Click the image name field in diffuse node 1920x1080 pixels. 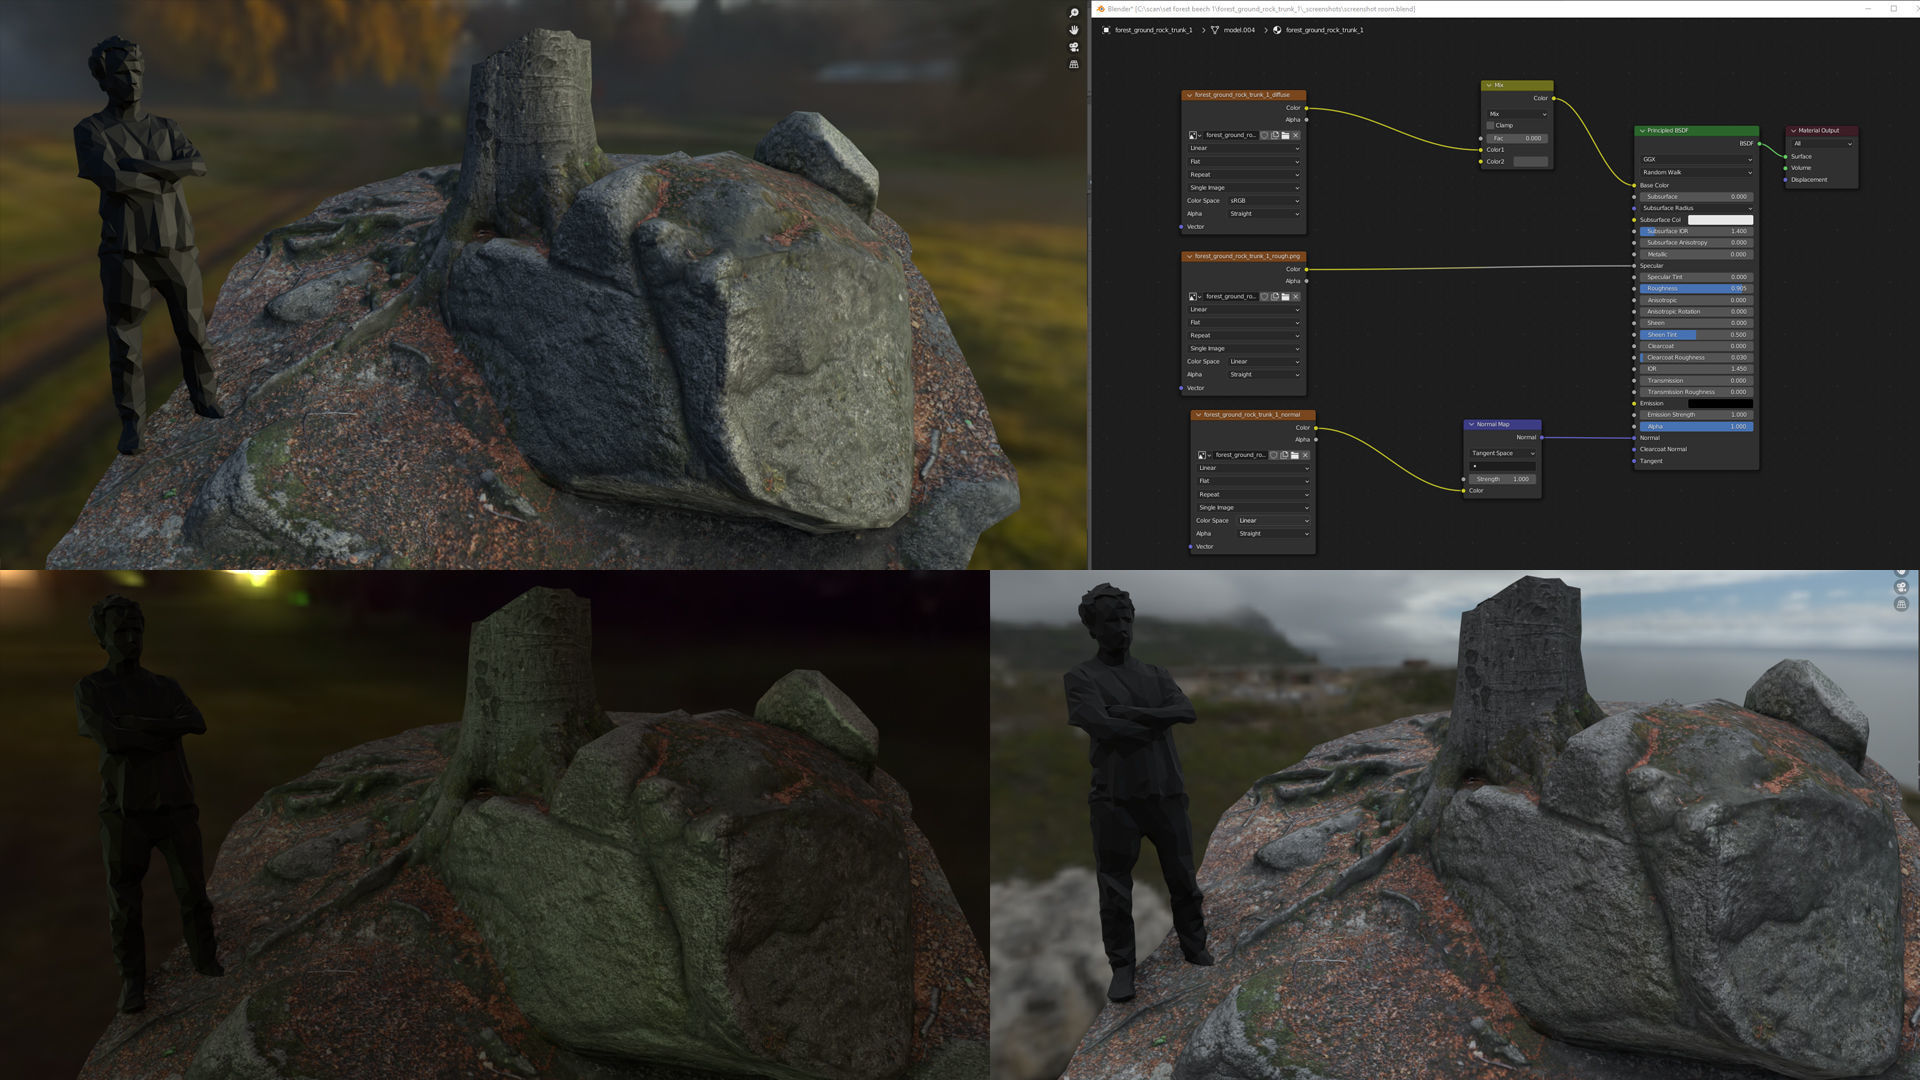(1230, 135)
